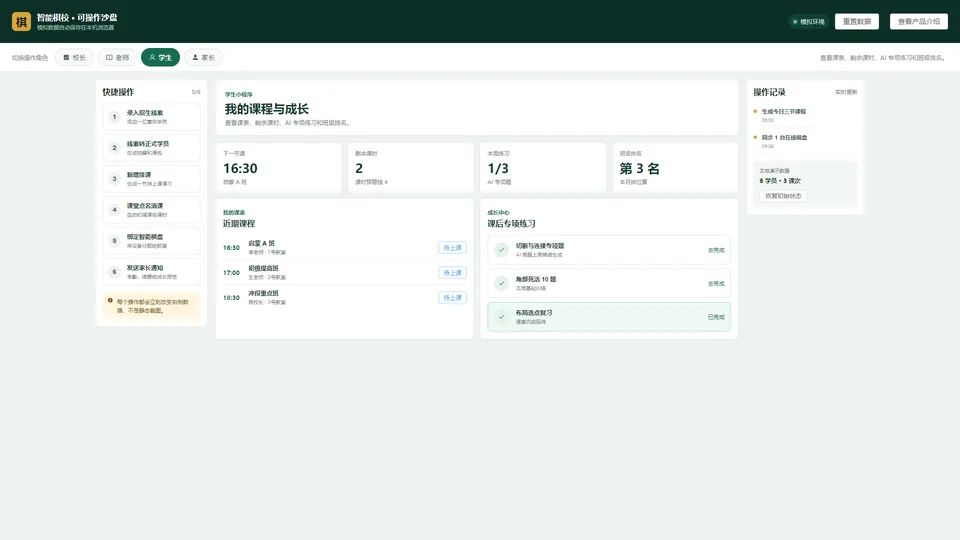Click the 0/6 progress counter

coord(196,92)
